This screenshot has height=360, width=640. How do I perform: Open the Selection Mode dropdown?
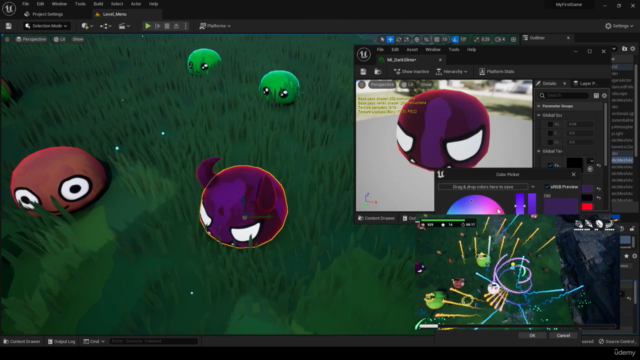click(x=46, y=26)
